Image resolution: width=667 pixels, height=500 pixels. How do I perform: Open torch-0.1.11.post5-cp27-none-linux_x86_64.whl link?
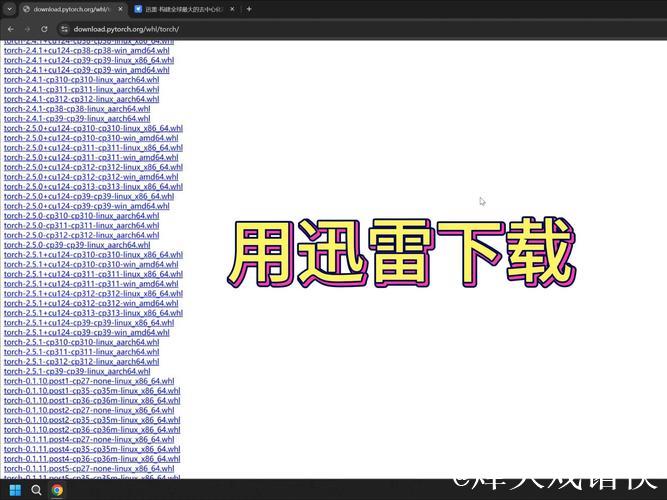pos(89,469)
